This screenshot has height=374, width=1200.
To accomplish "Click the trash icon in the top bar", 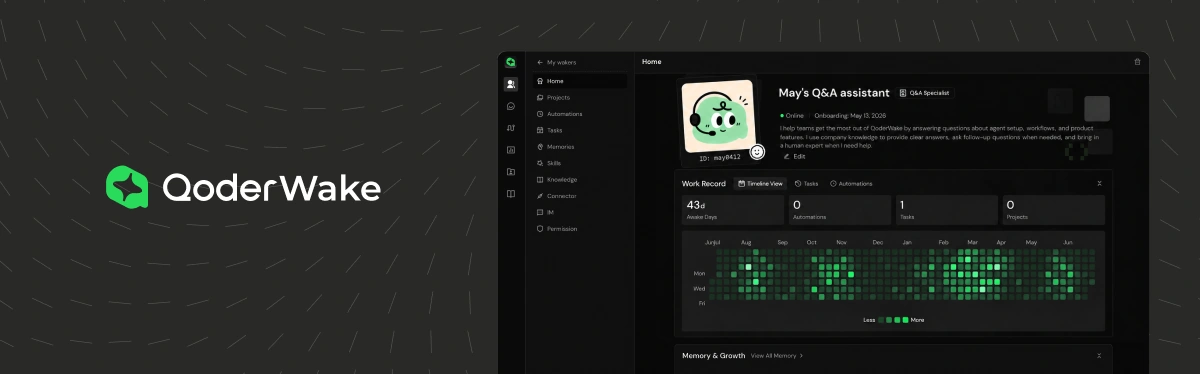I will (1137, 62).
